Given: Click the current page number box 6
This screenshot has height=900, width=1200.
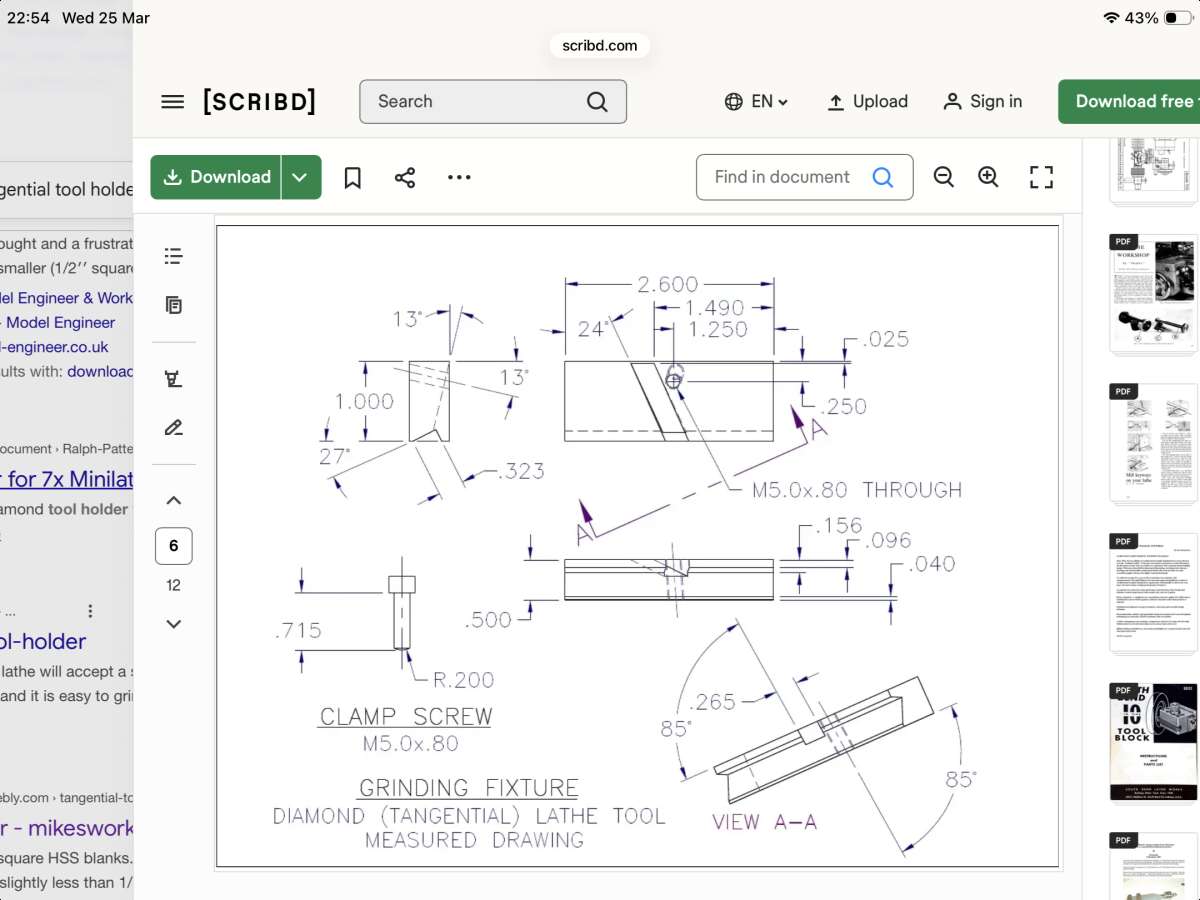Looking at the screenshot, I should point(174,546).
